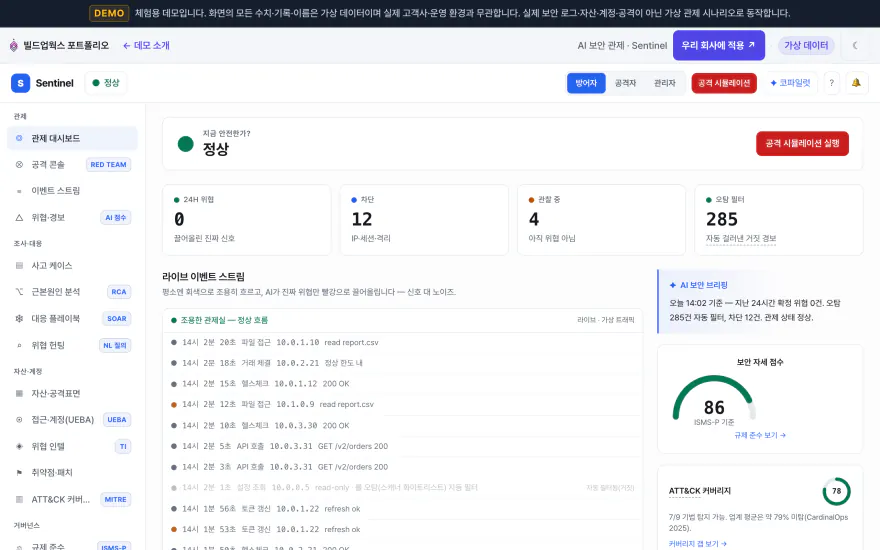Screen dimensions: 880x550
Task: Click the 위협·경보 triangle icon
Action: 19,217
